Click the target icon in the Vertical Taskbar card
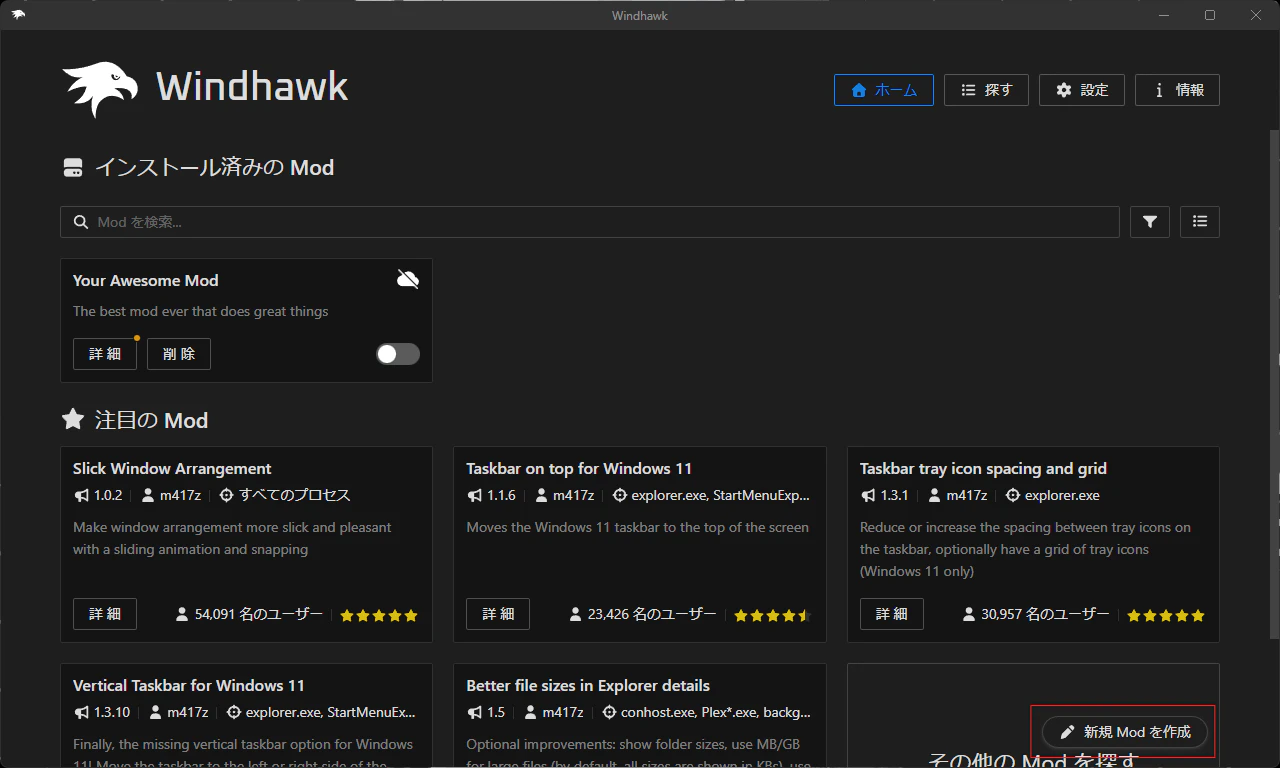 pyautogui.click(x=234, y=712)
